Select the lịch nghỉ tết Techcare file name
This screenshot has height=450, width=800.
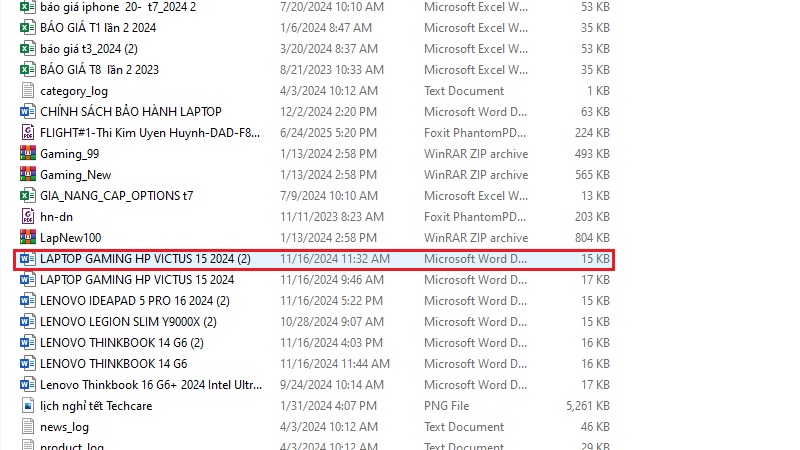coord(96,406)
